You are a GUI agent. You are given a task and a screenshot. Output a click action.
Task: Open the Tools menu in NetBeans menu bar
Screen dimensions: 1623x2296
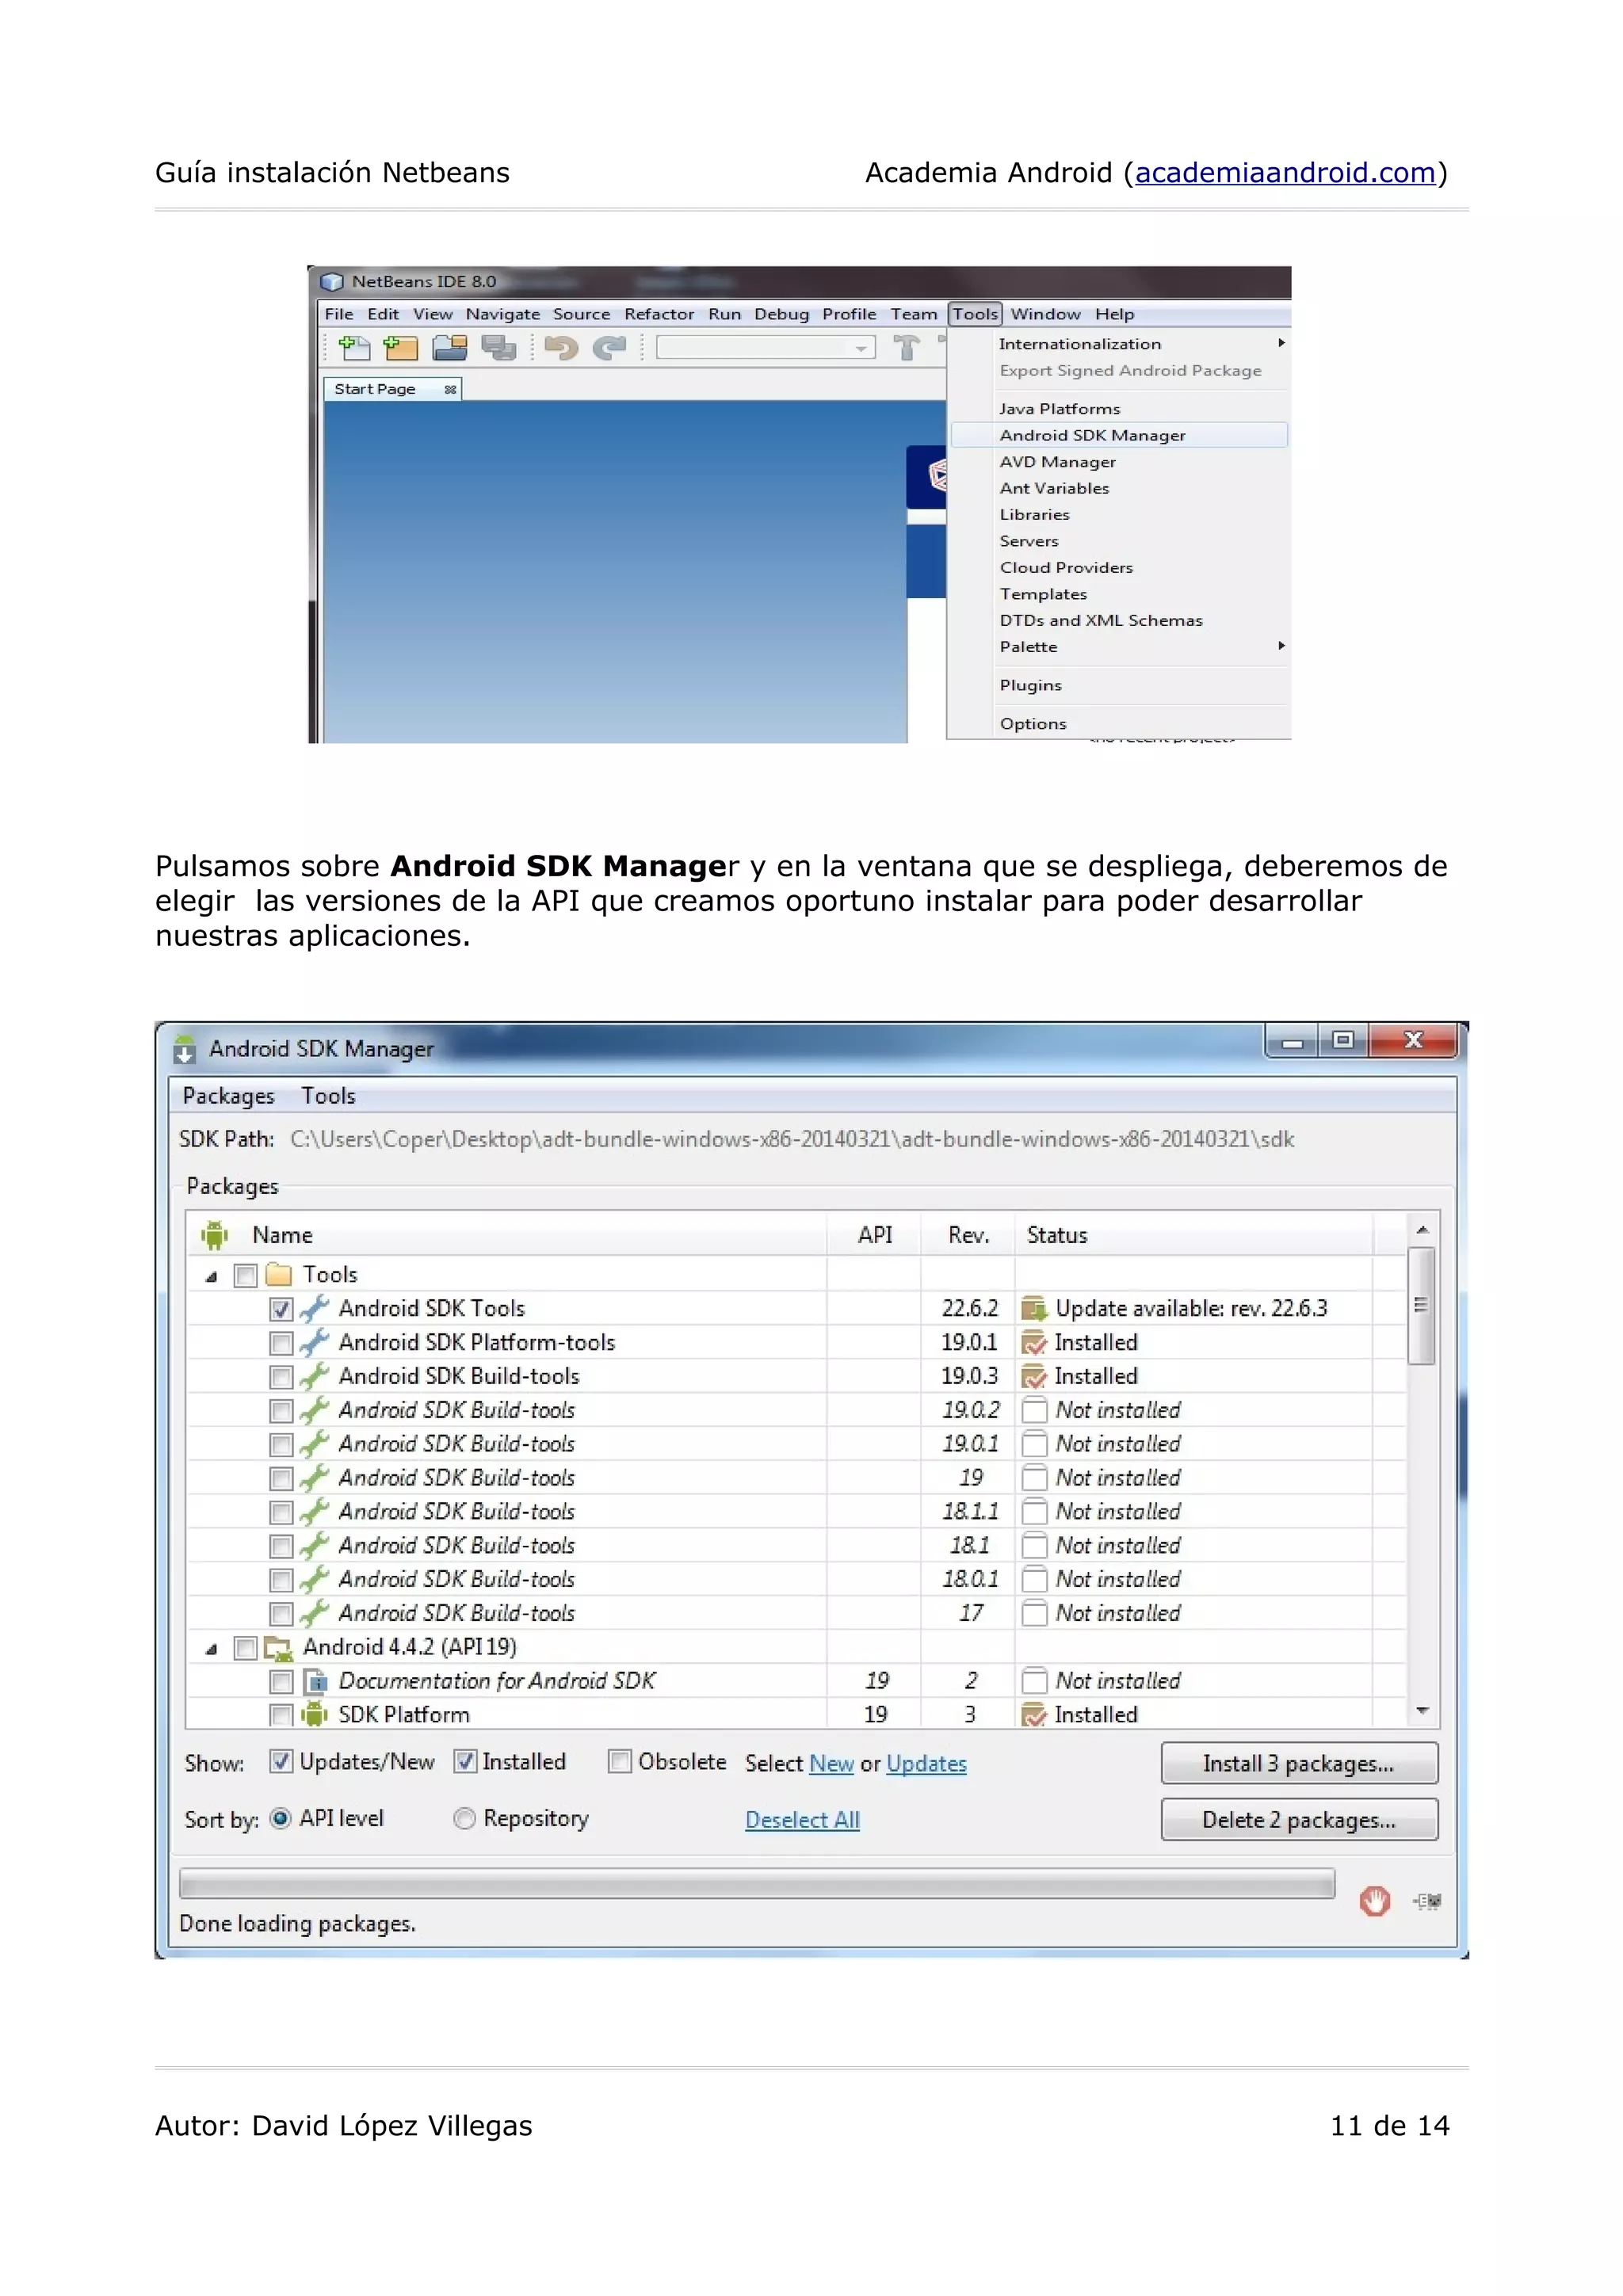pyautogui.click(x=975, y=314)
